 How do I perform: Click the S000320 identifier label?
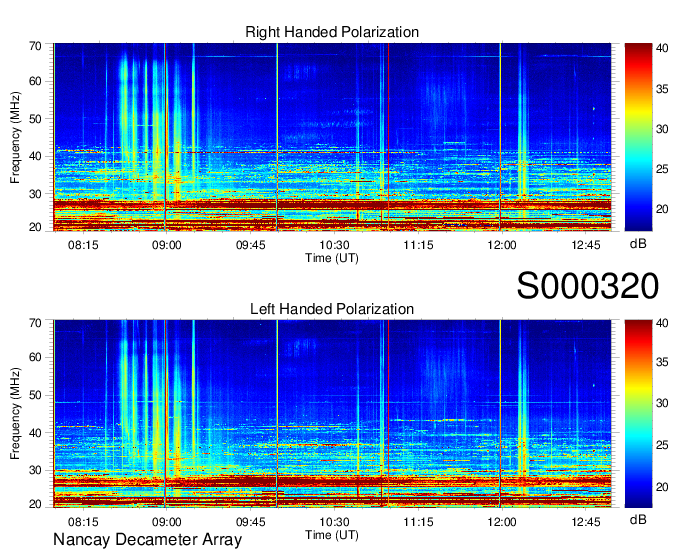tap(588, 286)
